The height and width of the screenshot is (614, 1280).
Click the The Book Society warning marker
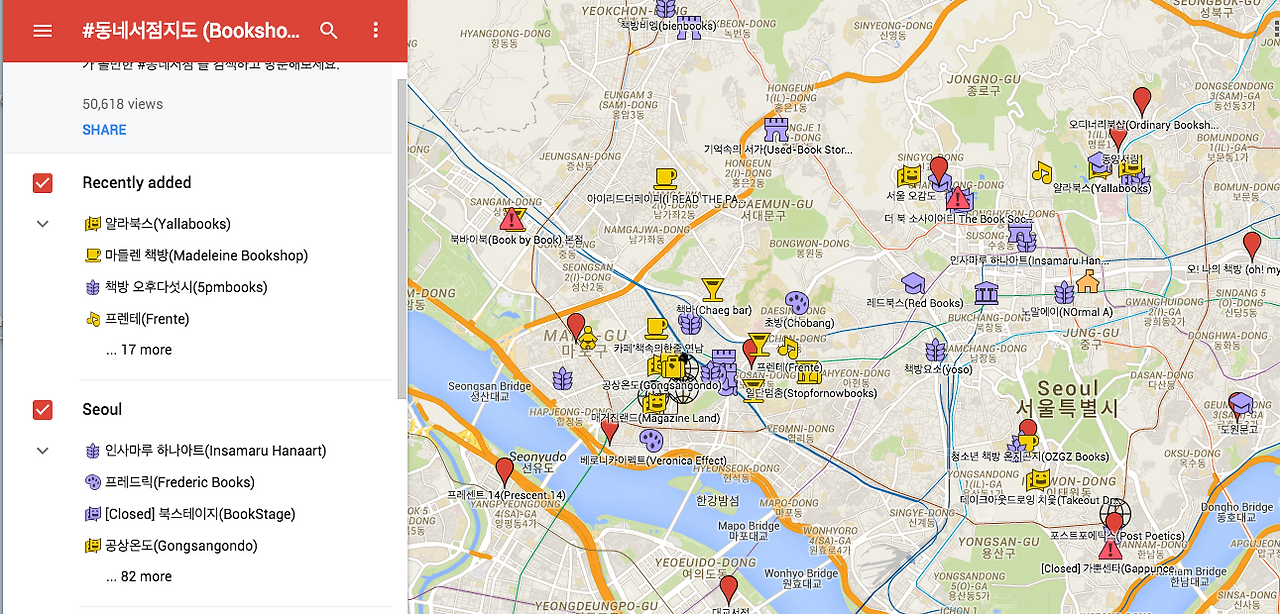tap(958, 198)
